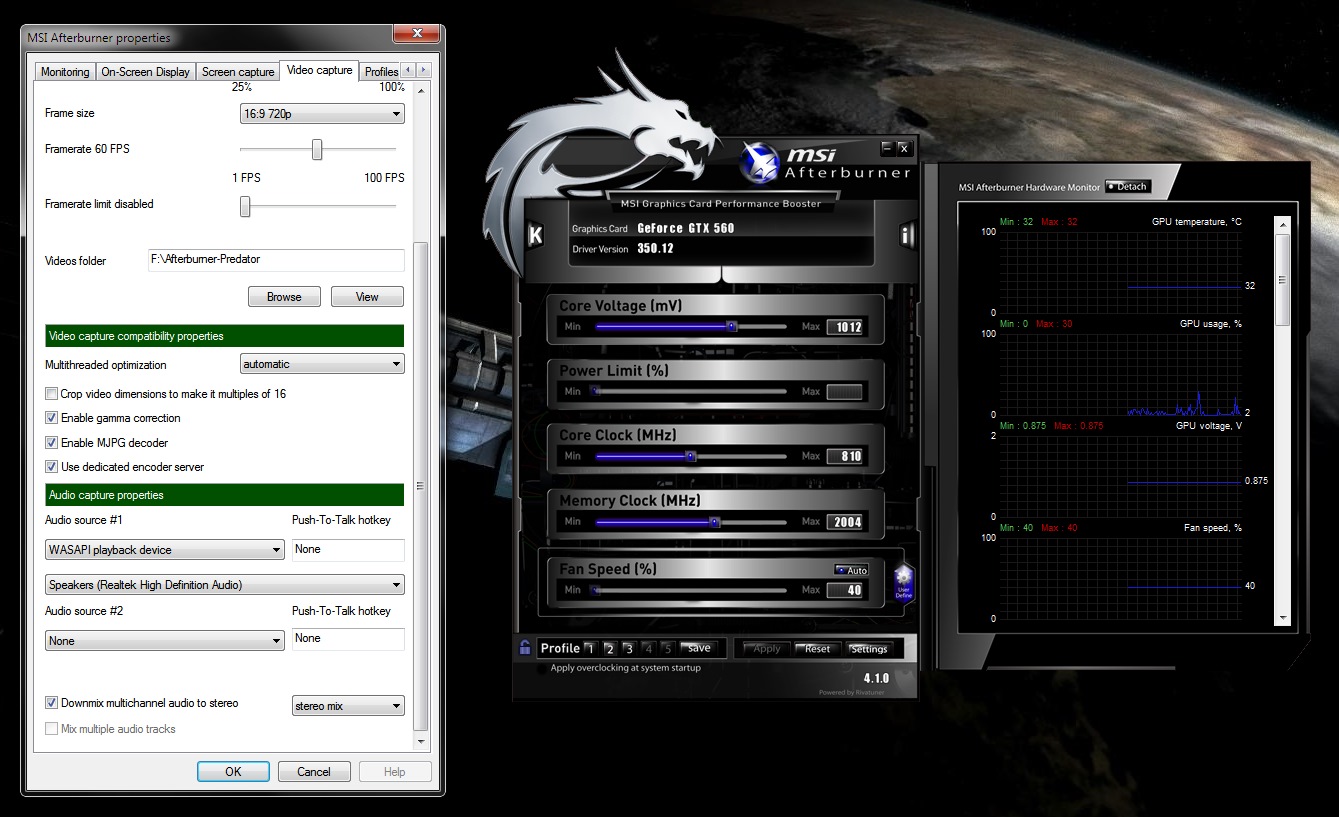Image resolution: width=1339 pixels, height=817 pixels.
Task: Click the Core Voltage slider handle
Action: [731, 326]
